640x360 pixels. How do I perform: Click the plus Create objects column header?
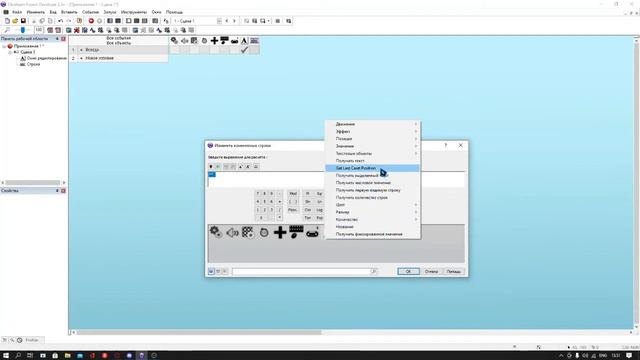(214, 40)
